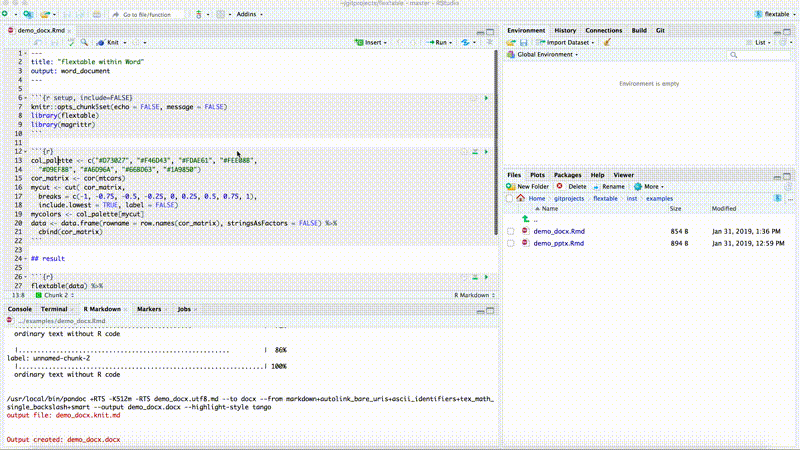The height and width of the screenshot is (450, 800).
Task: Click the Open File folder icon
Action: 45,14
